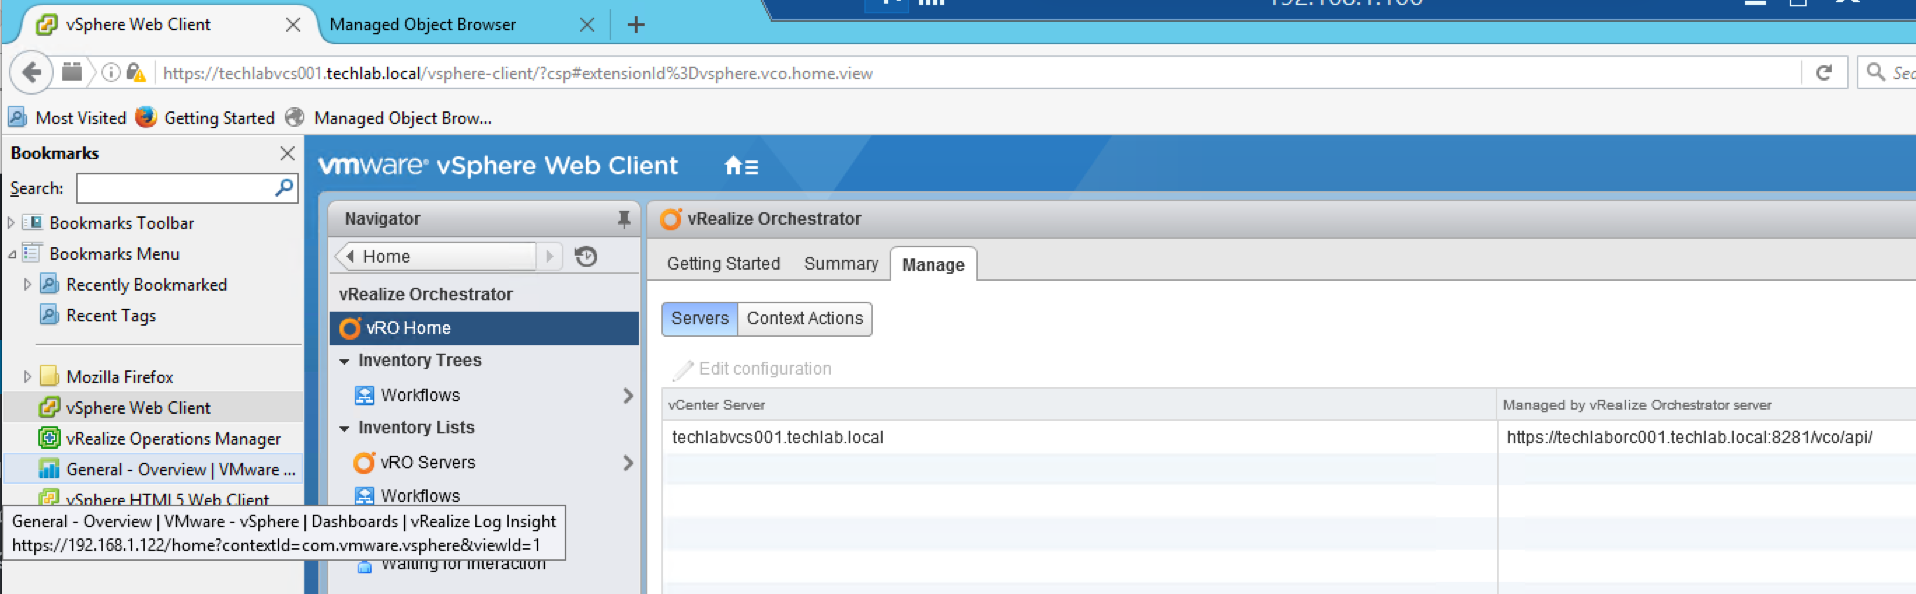This screenshot has height=594, width=1916.
Task: Close the Bookmarks sidebar
Action: (287, 153)
